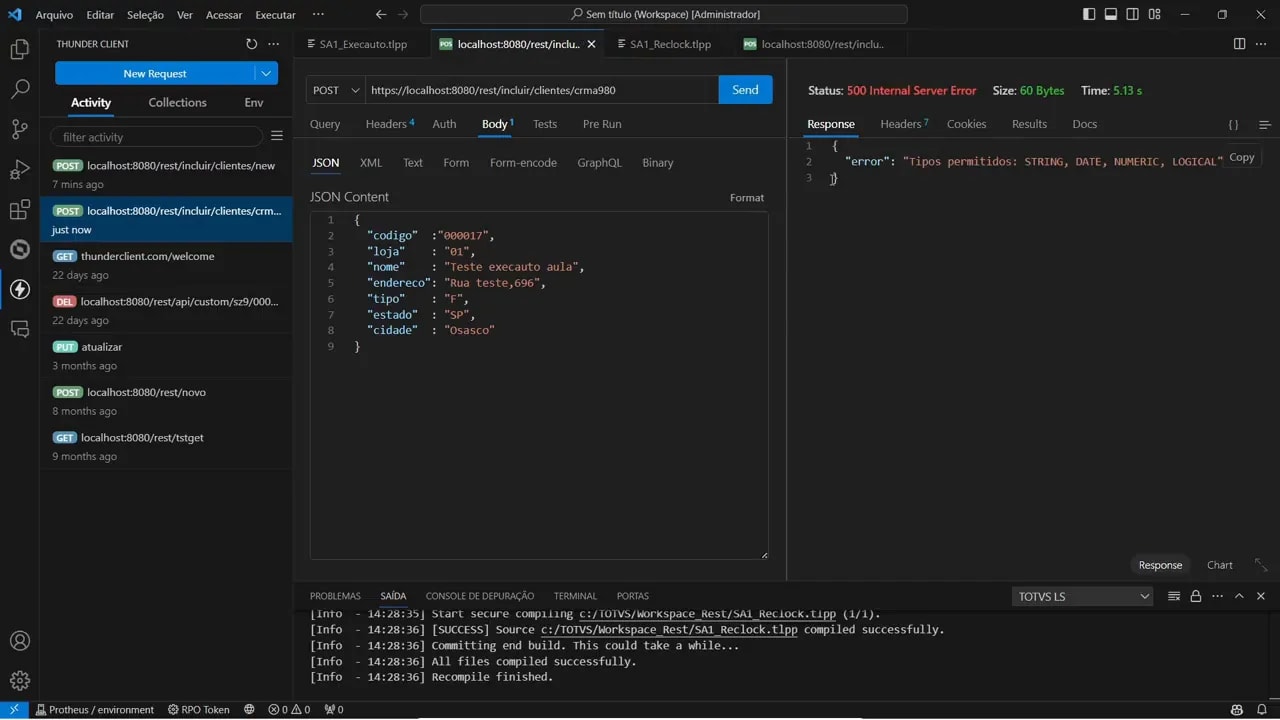Click the filter activity input field
The image size is (1280, 720).
click(x=155, y=136)
